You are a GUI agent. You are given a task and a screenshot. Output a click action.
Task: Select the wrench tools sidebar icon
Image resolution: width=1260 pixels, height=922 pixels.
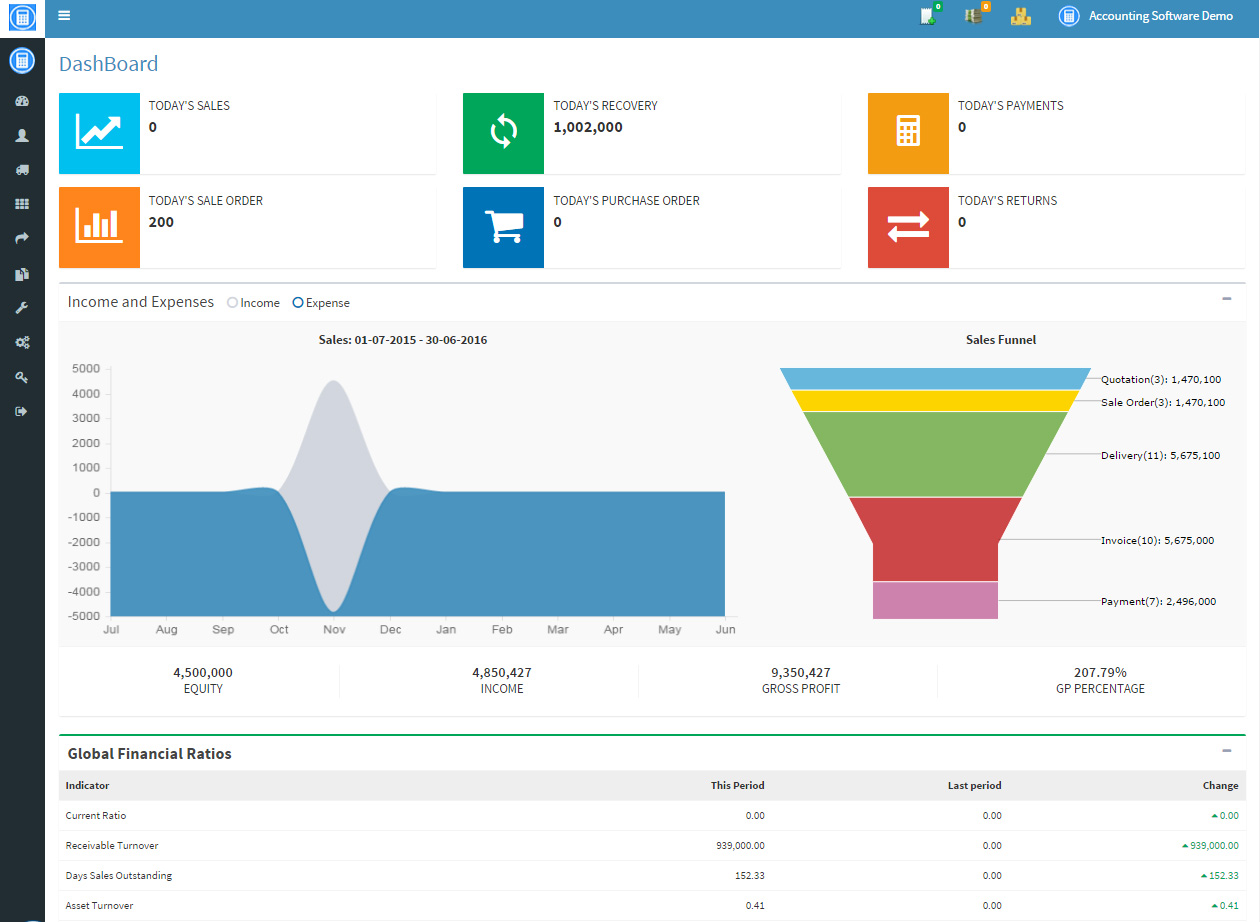[22, 308]
